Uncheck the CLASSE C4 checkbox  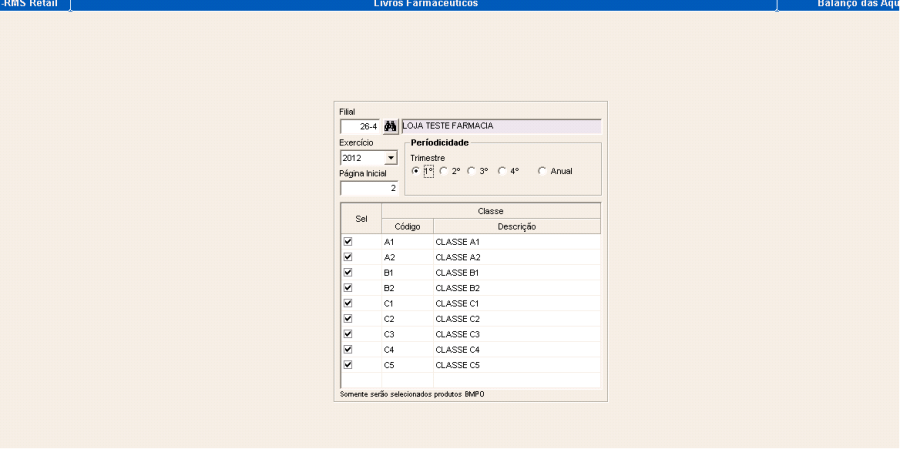348,349
